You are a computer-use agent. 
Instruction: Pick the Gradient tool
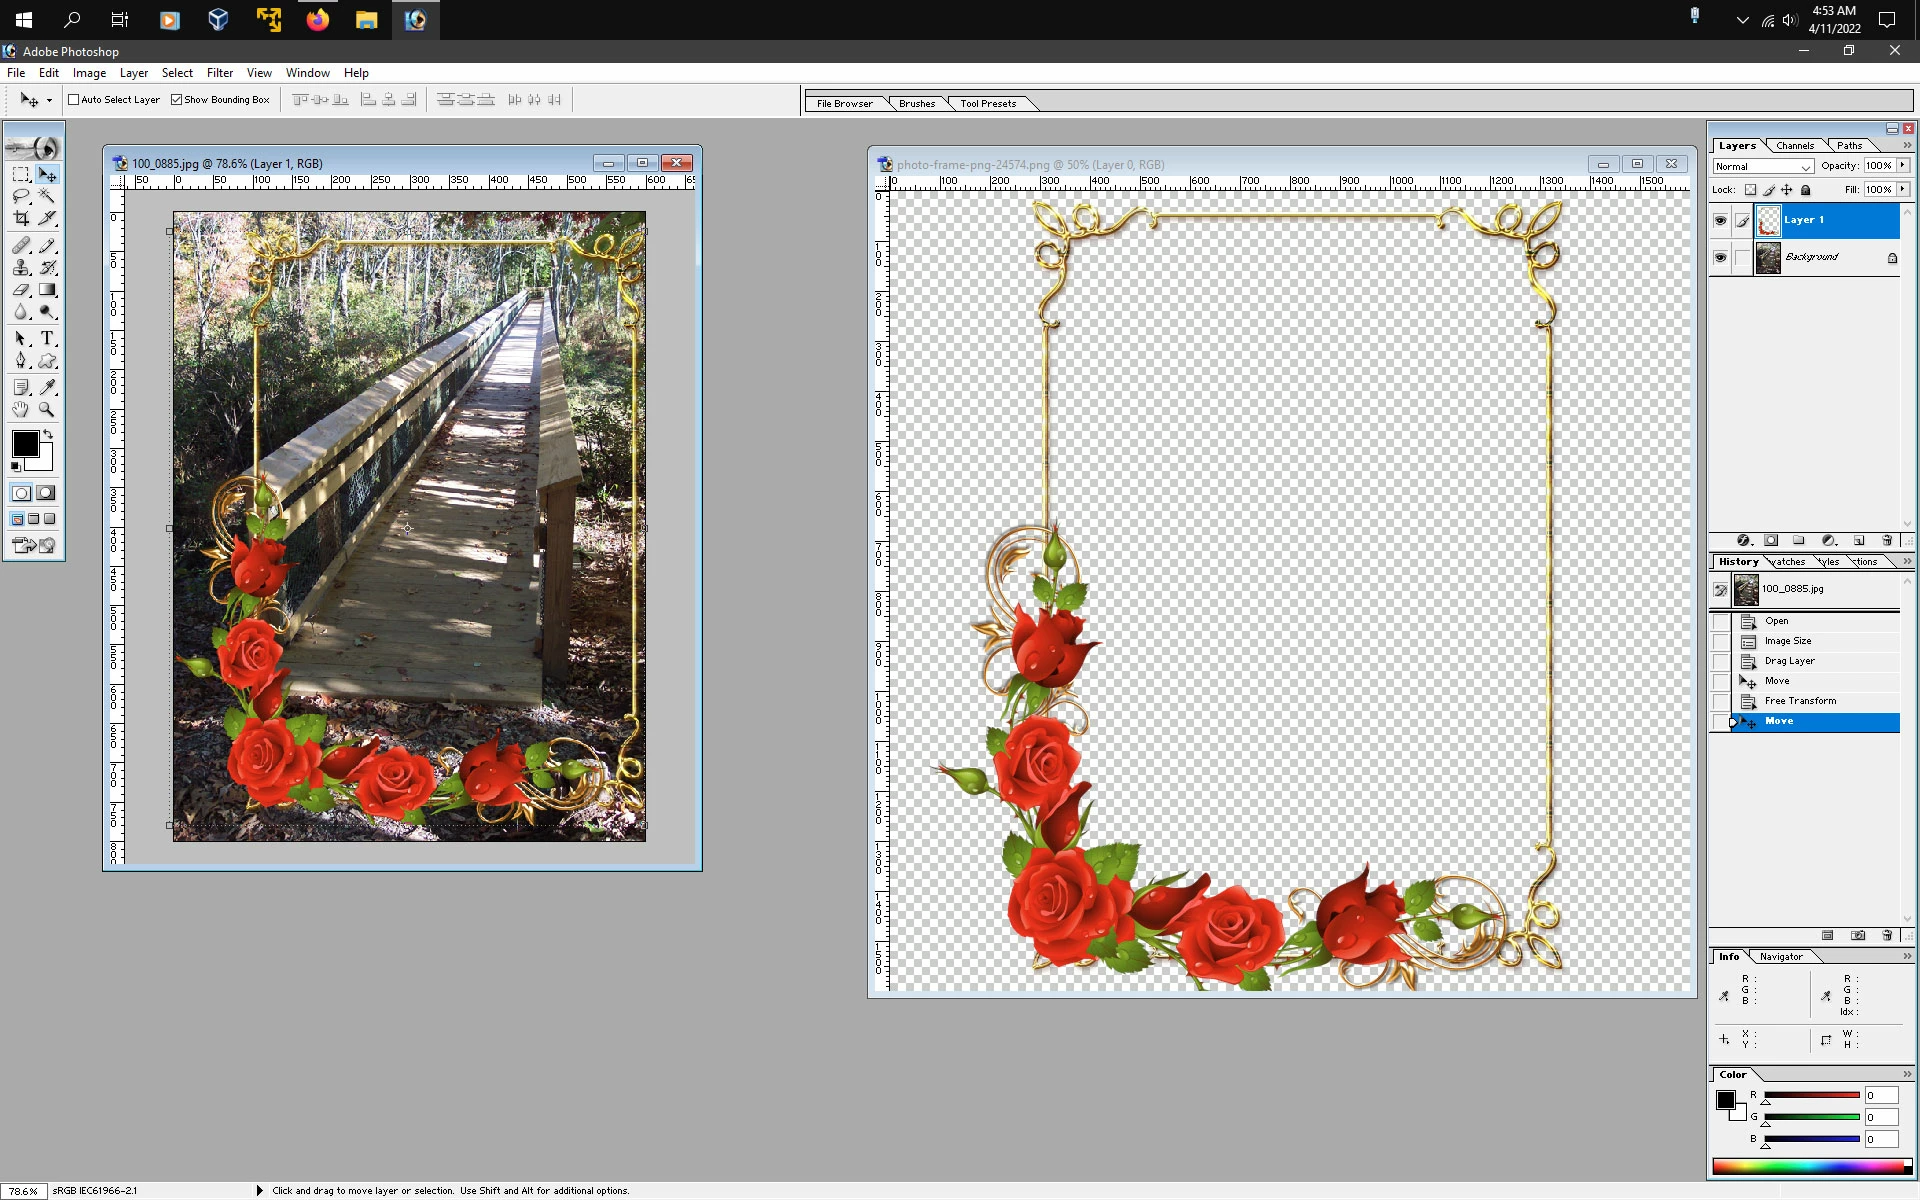pos(47,290)
